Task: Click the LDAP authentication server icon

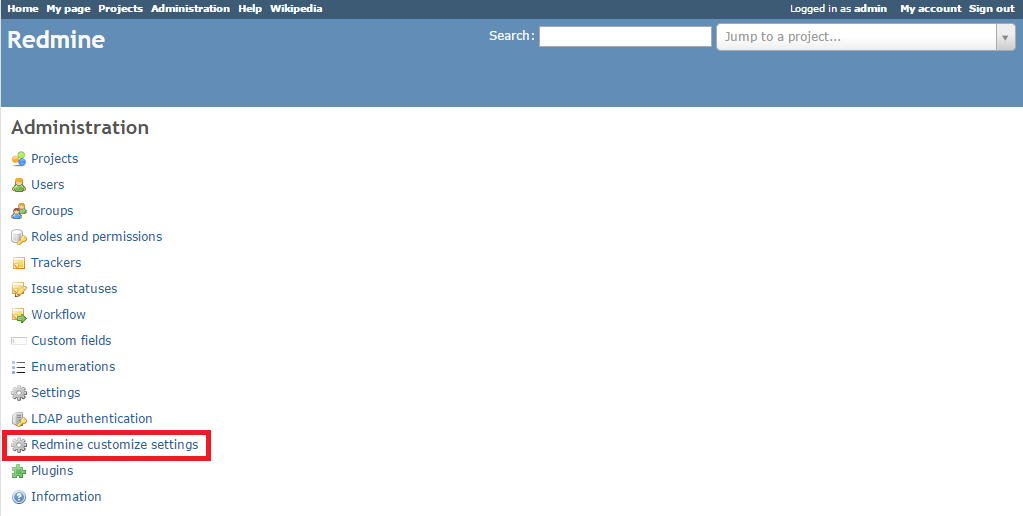Action: click(19, 419)
